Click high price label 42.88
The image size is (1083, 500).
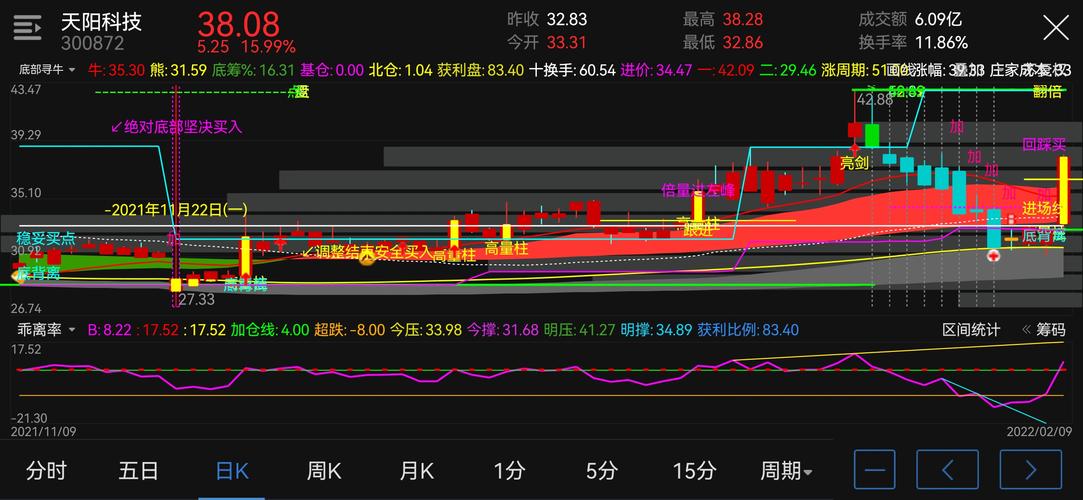click(x=875, y=99)
